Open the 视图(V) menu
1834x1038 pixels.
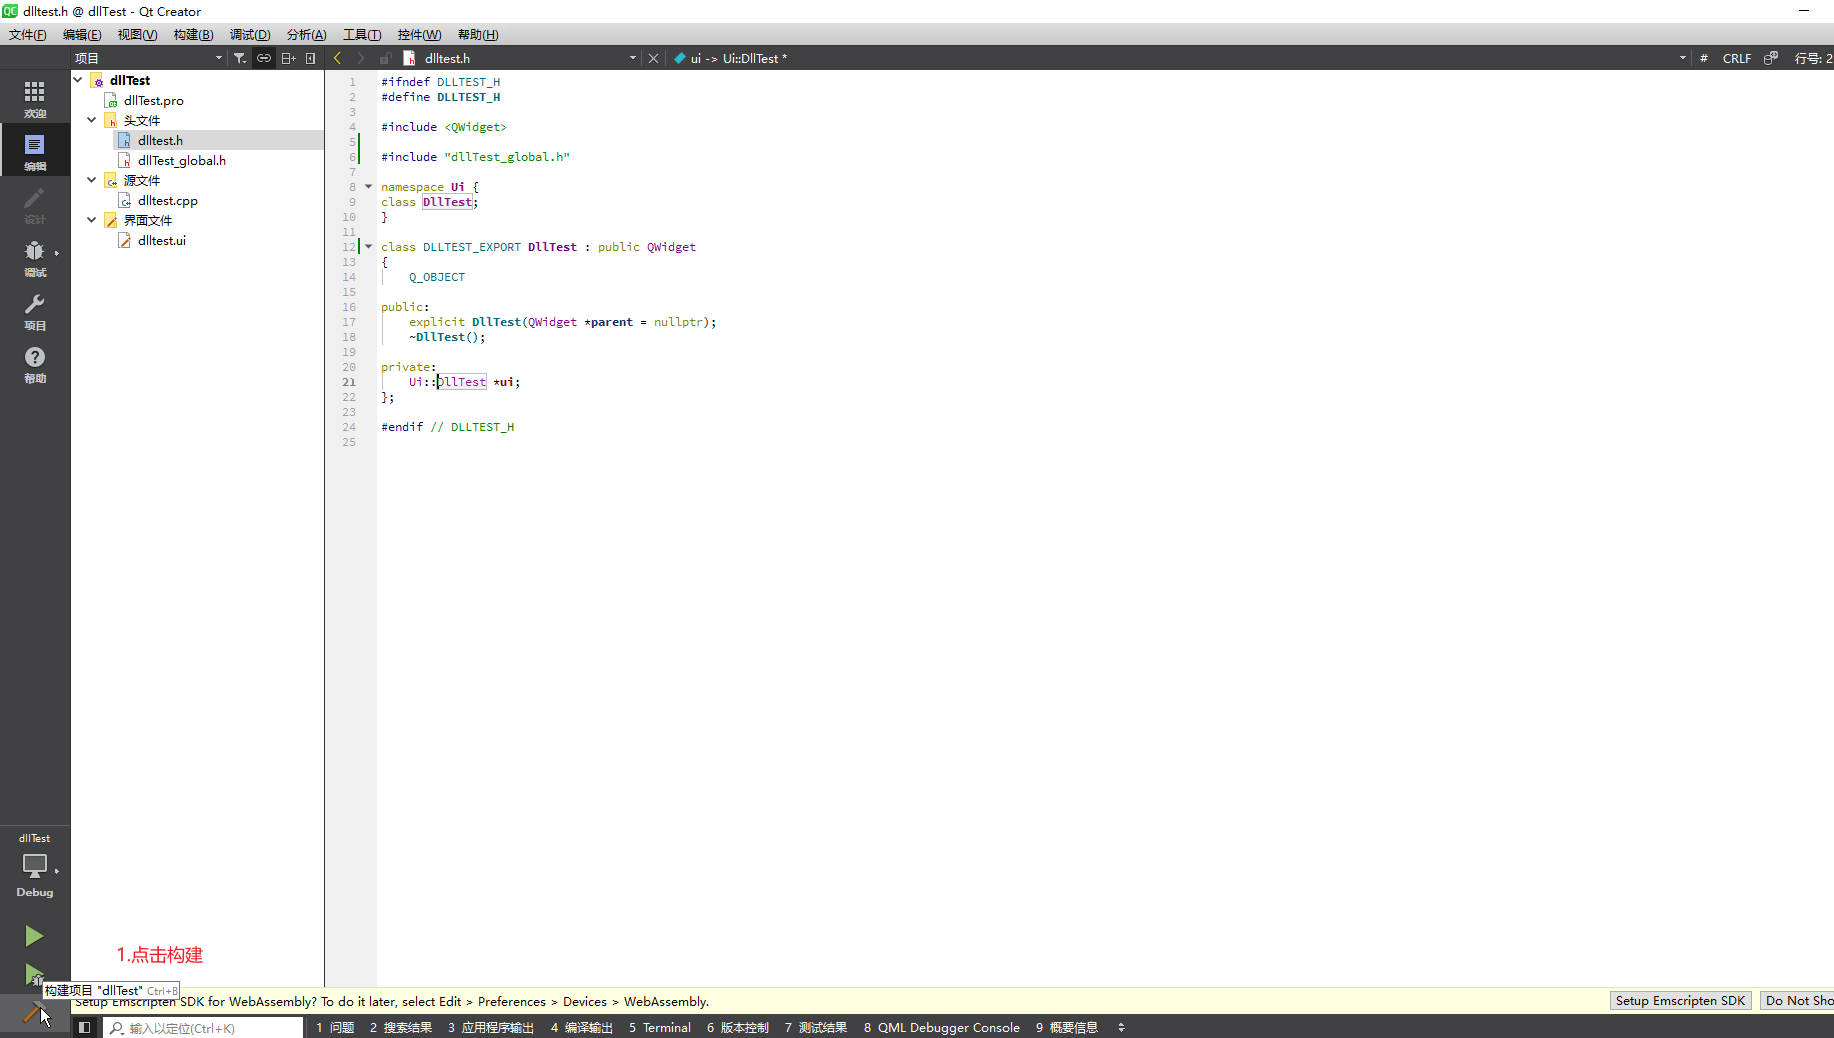[x=137, y=34]
